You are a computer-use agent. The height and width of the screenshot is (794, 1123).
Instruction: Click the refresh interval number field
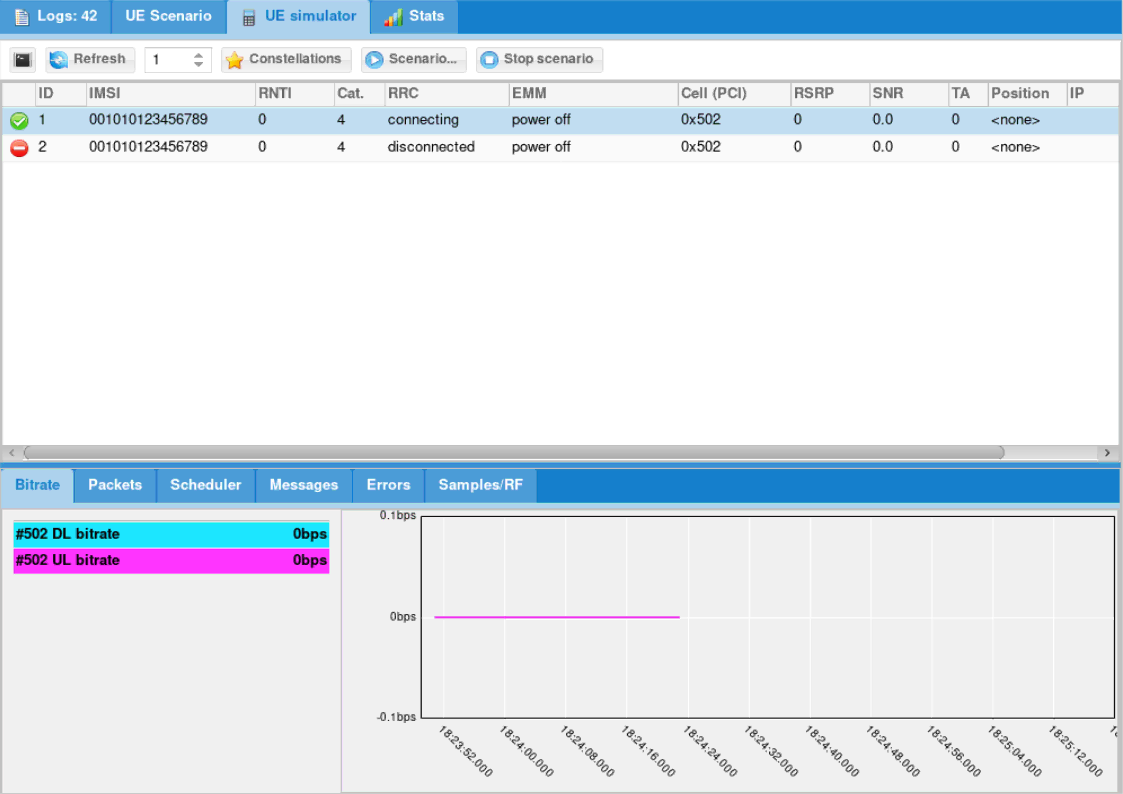coord(167,60)
